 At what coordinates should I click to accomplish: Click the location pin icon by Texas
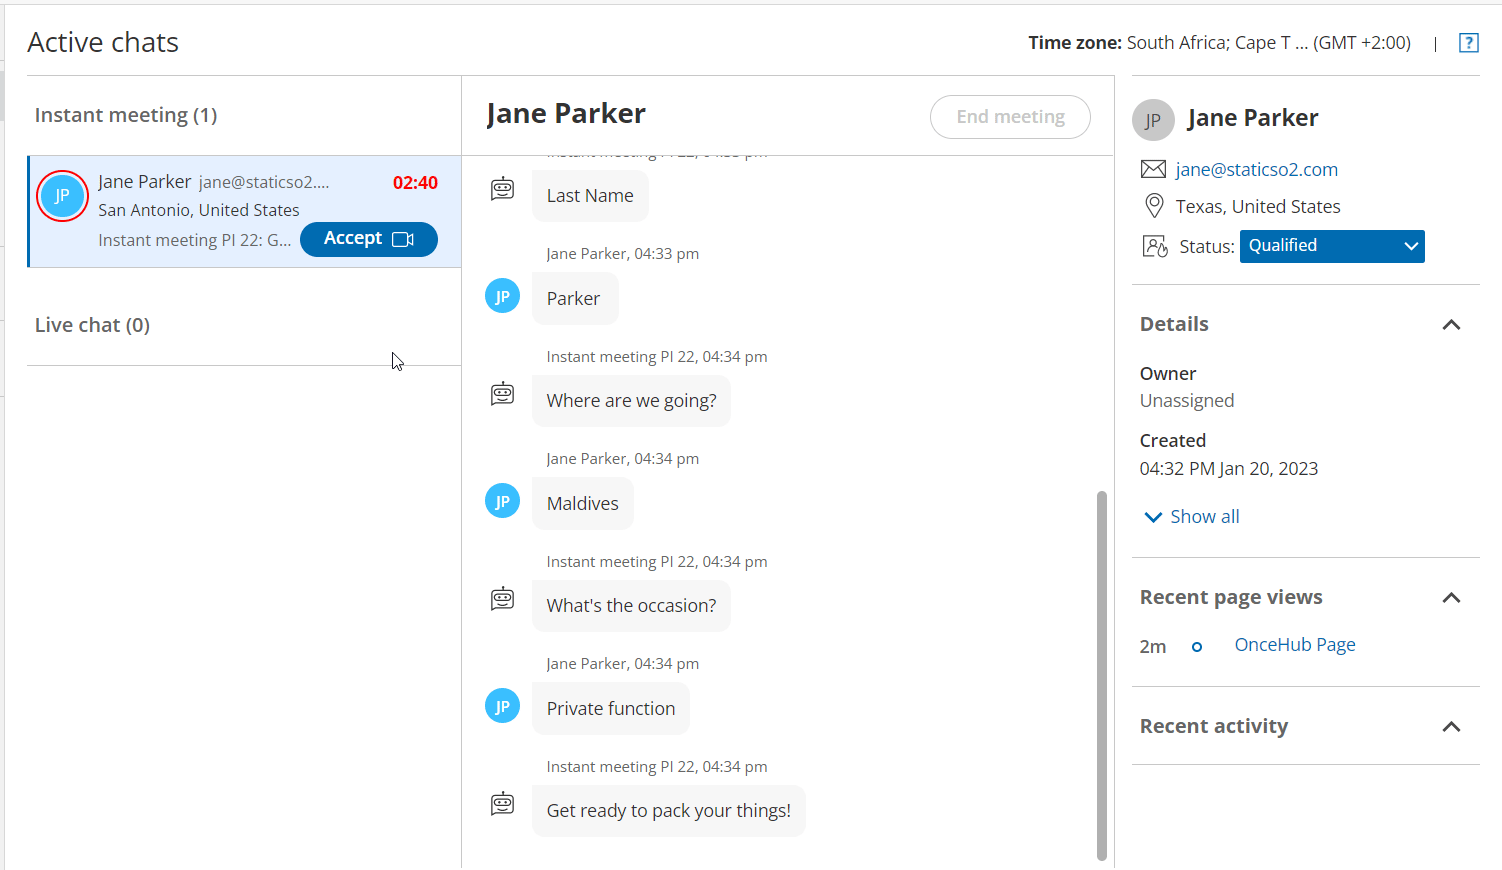coord(1154,206)
